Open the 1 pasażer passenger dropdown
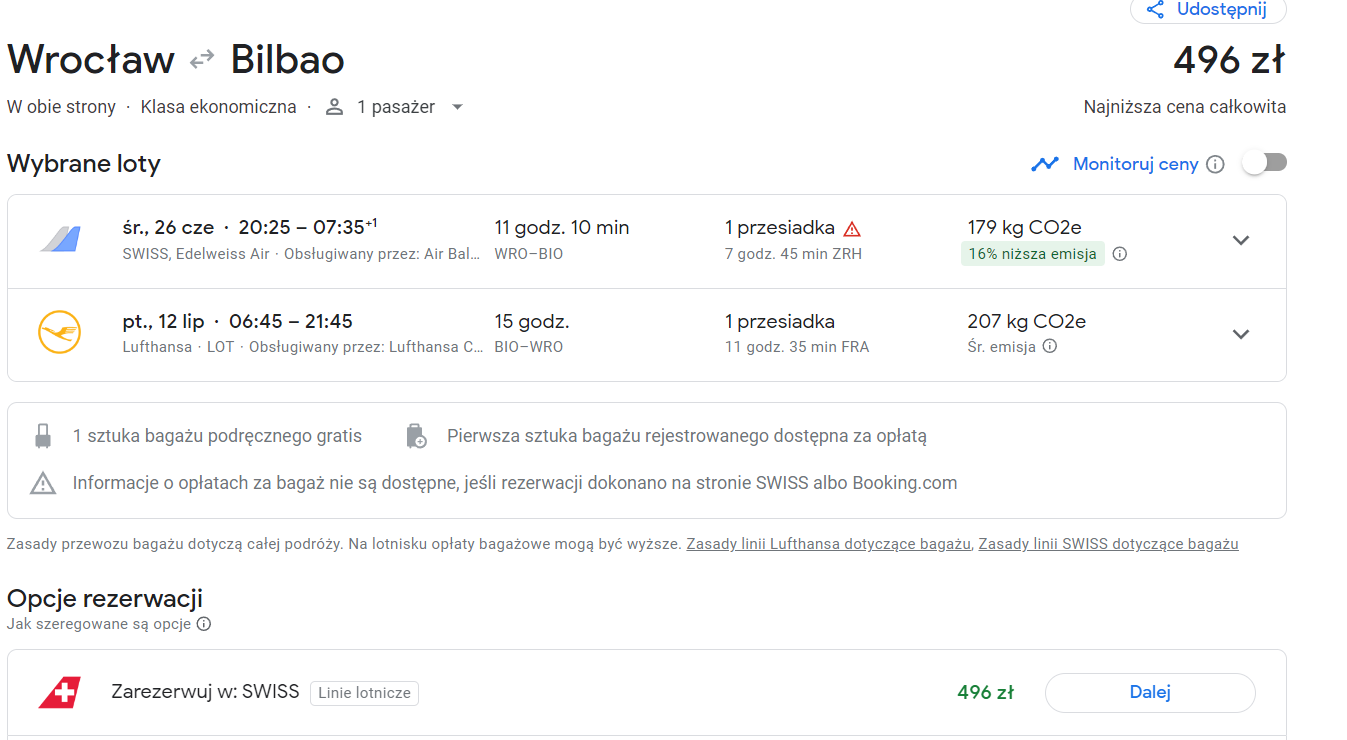The image size is (1347, 740). [x=395, y=107]
